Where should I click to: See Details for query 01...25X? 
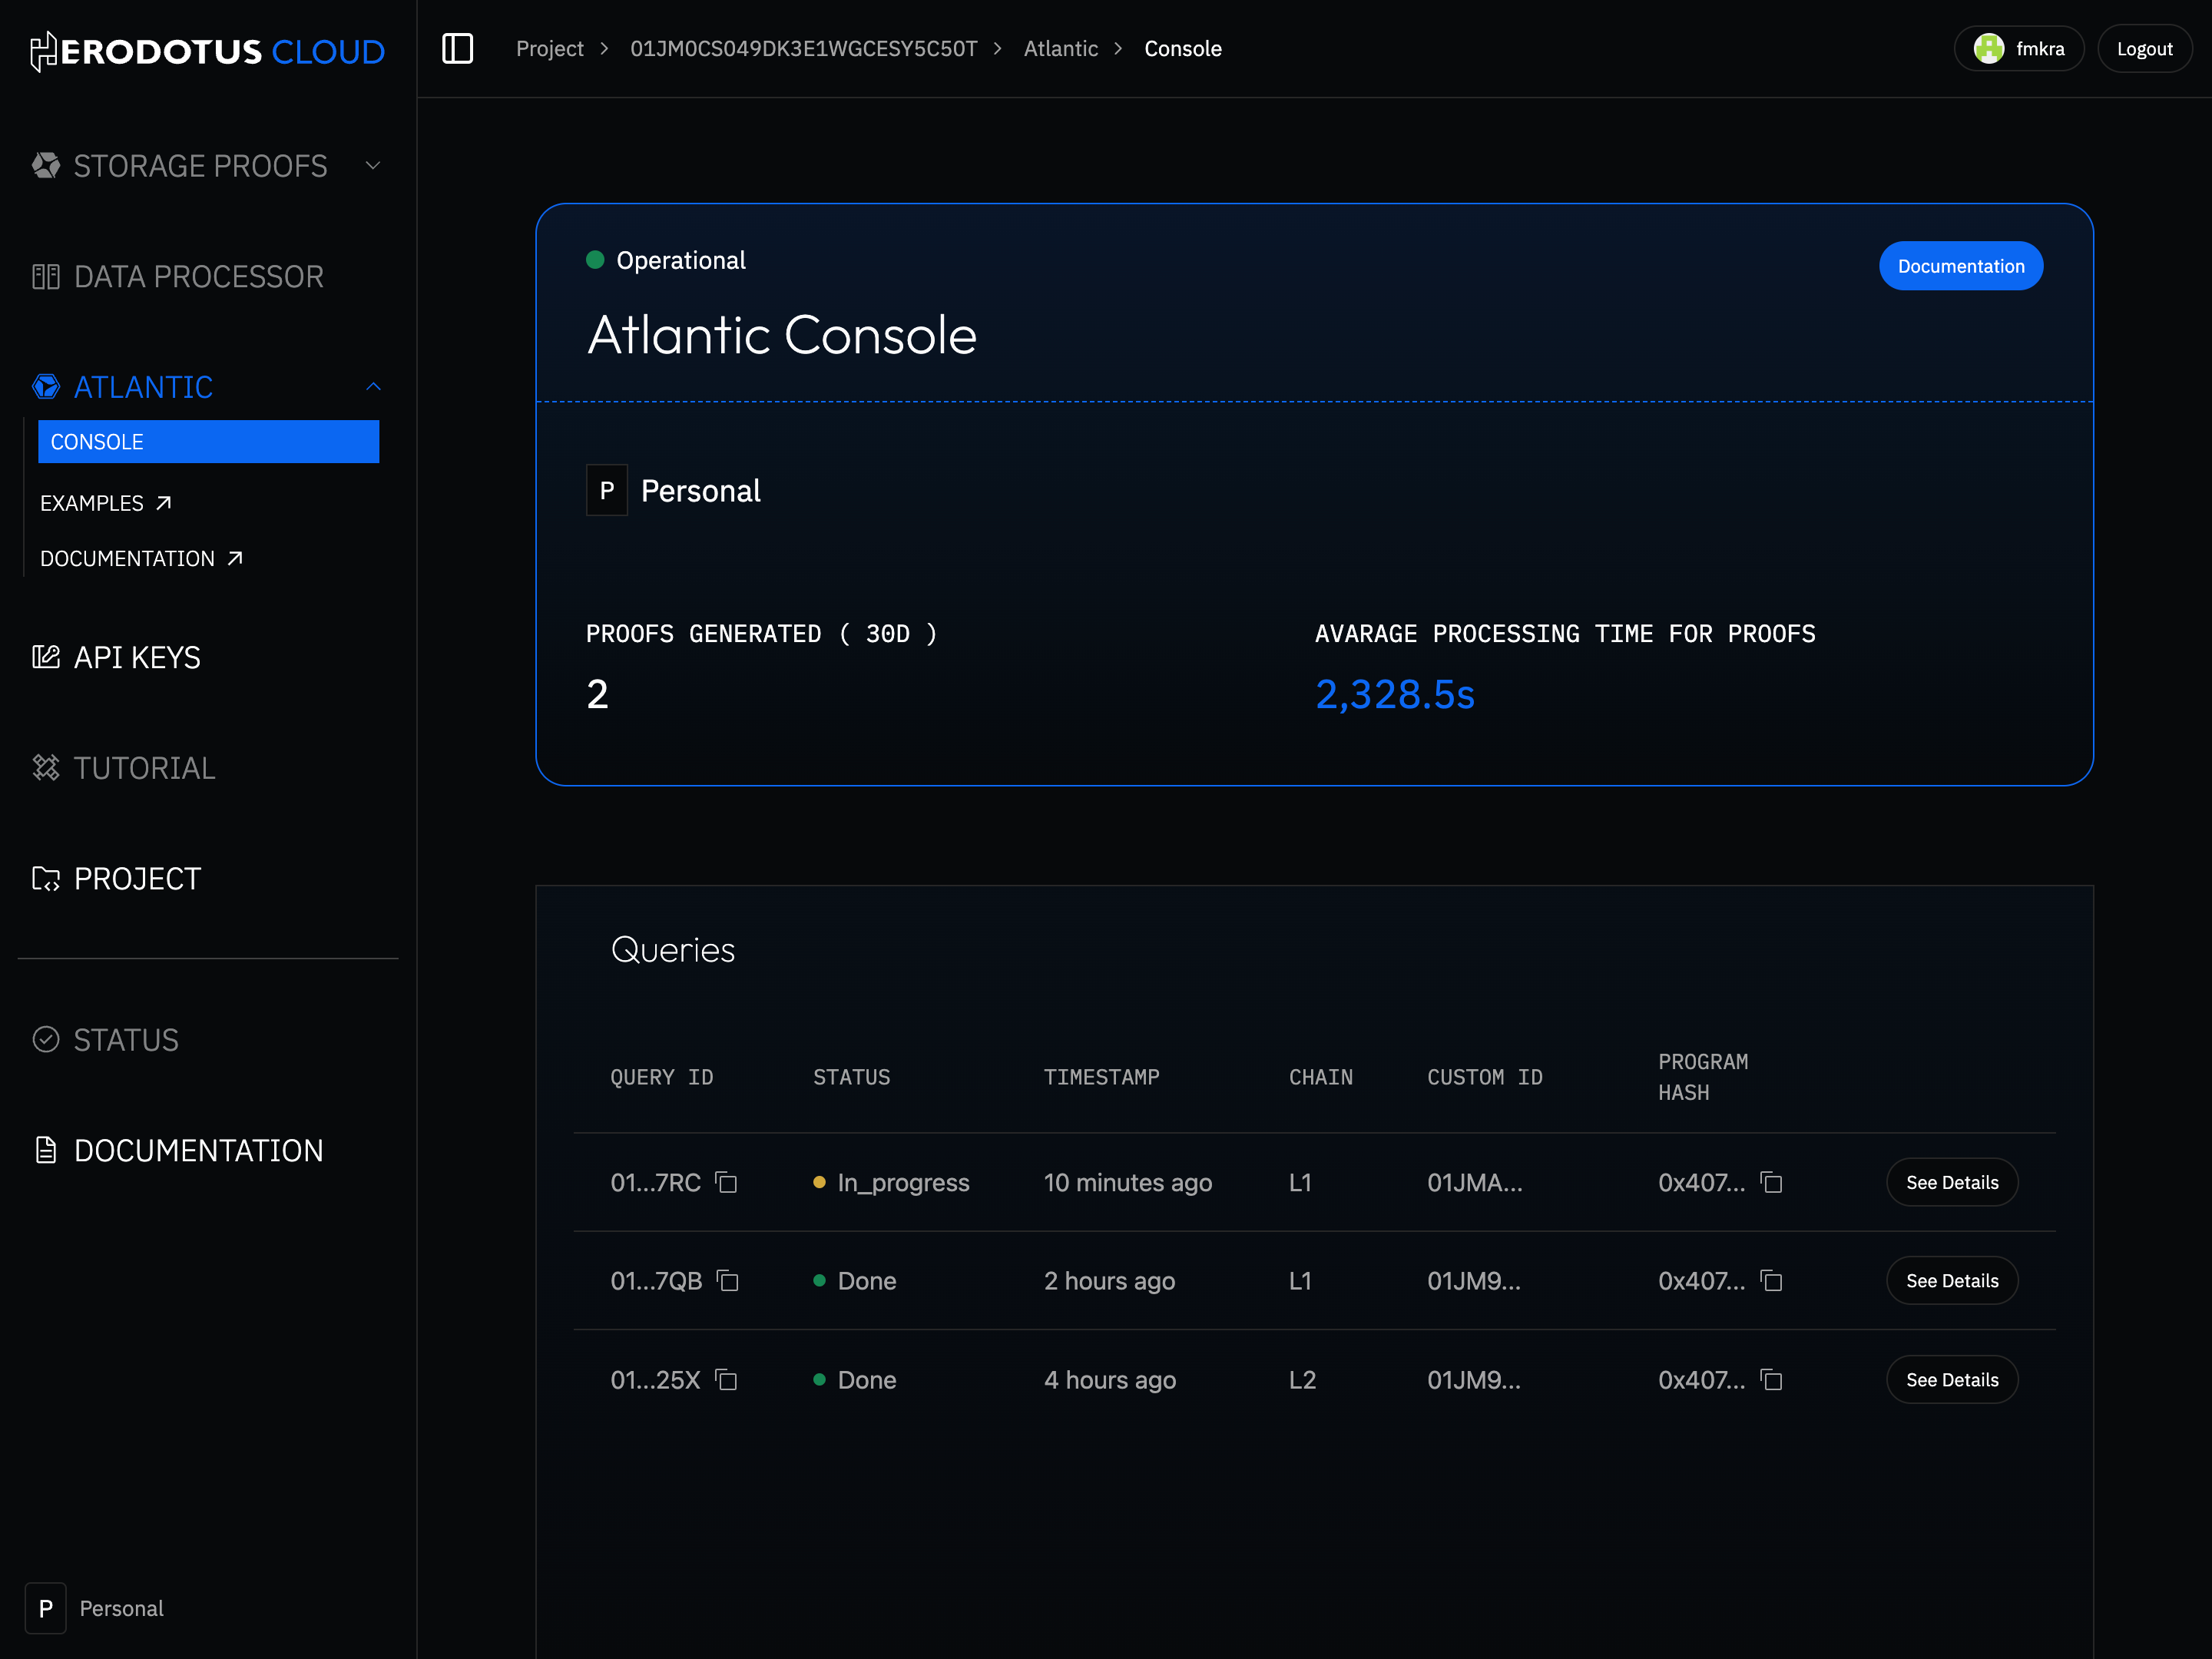click(x=1952, y=1380)
